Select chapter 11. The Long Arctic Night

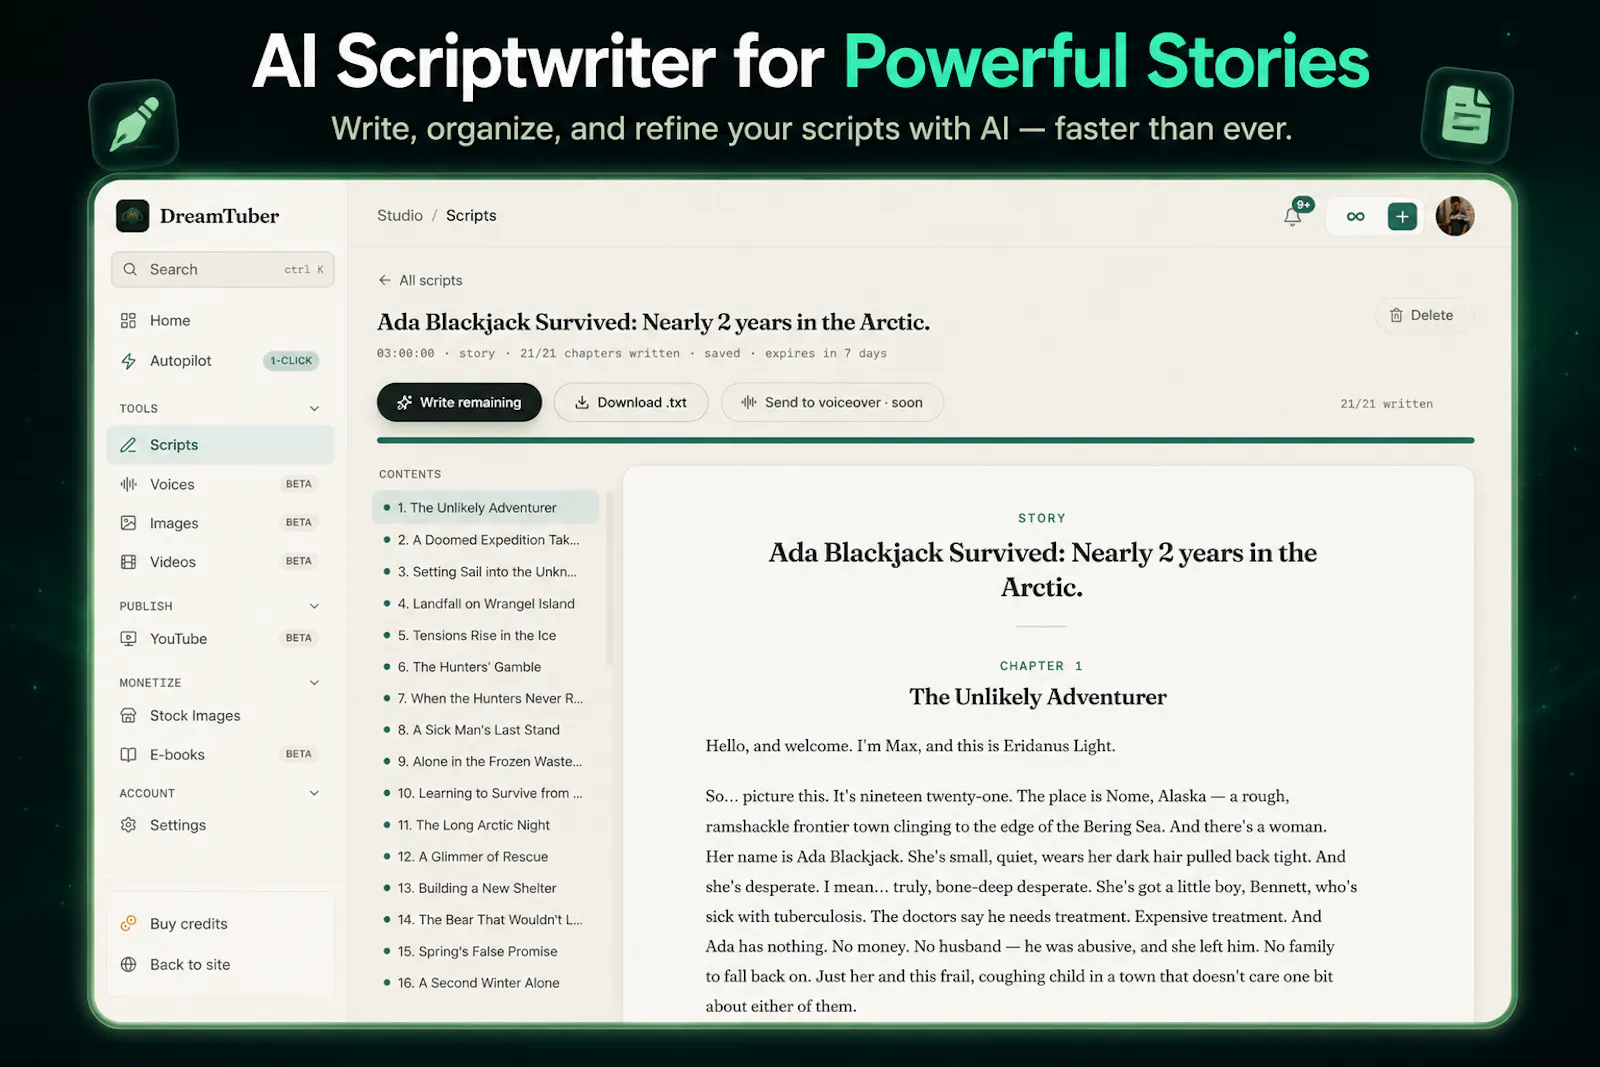[x=485, y=825]
